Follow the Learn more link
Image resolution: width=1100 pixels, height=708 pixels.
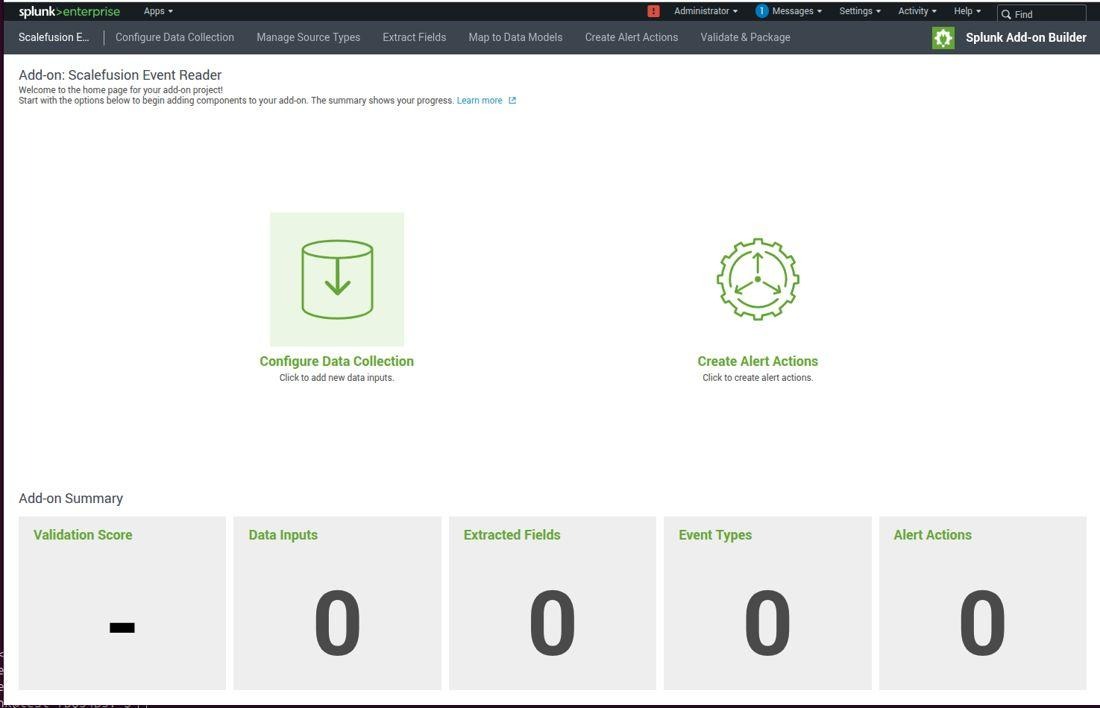479,100
